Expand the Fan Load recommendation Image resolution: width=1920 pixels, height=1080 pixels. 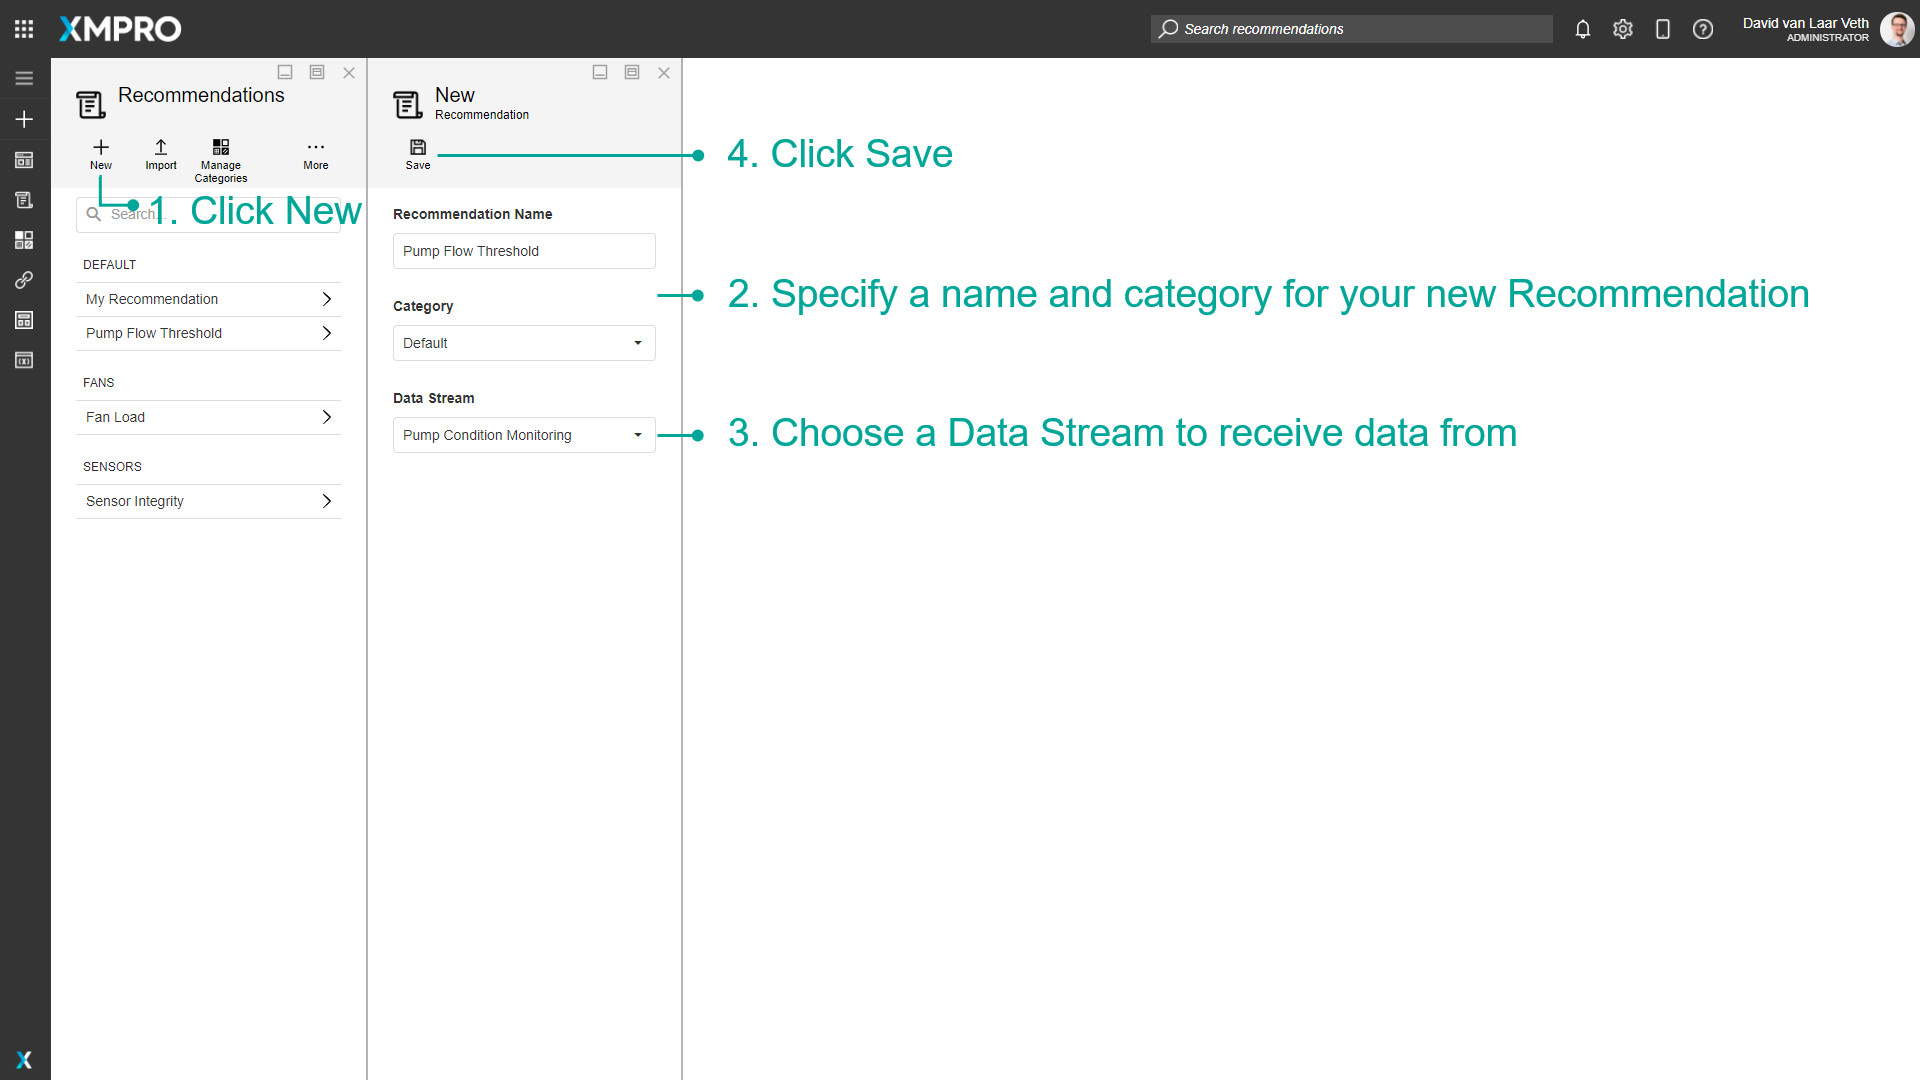coord(208,417)
